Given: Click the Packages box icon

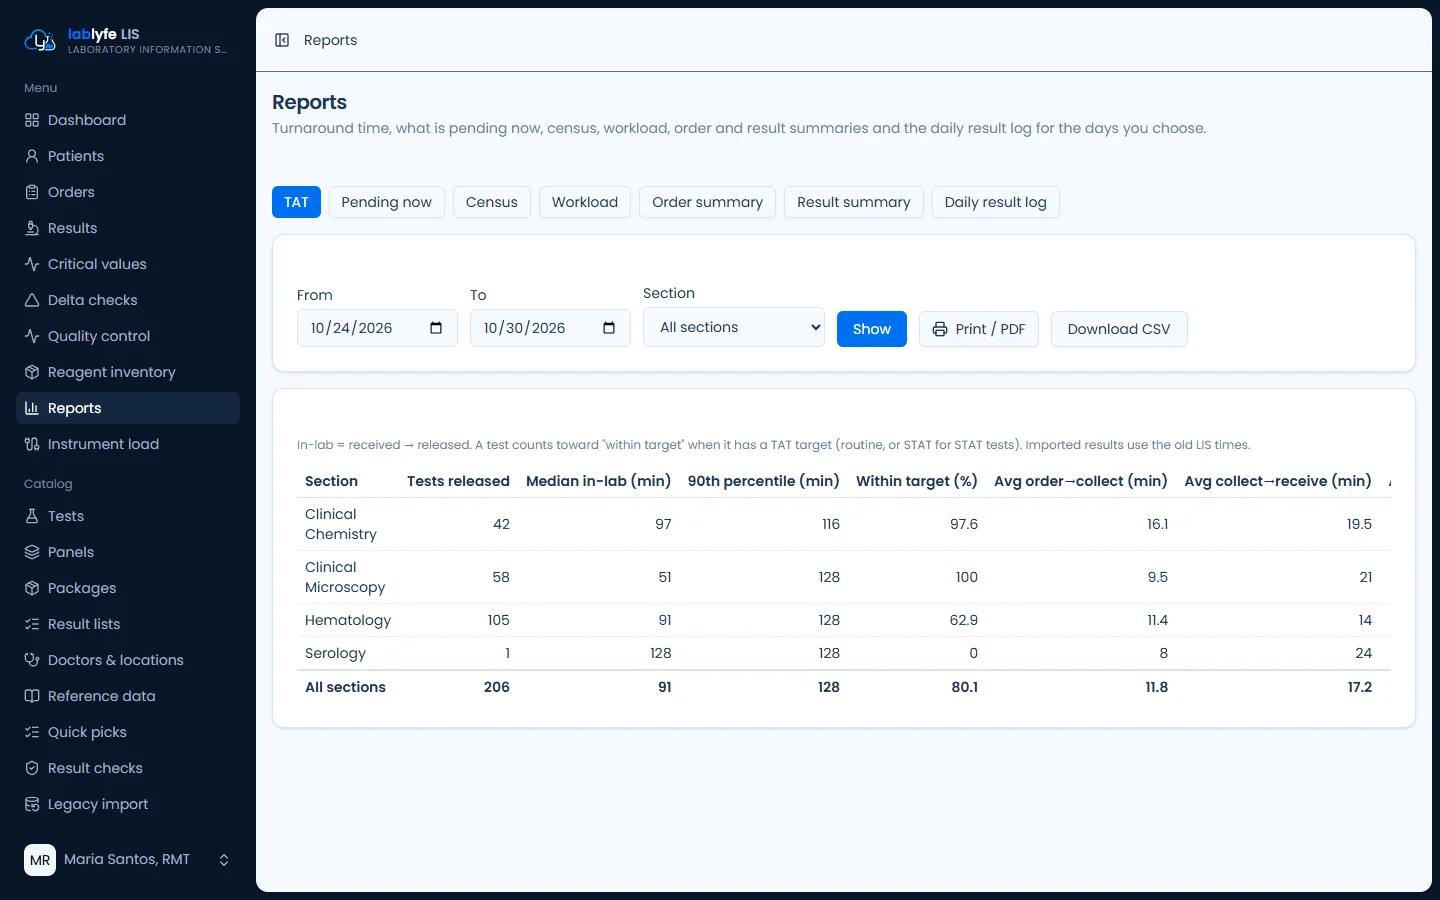Looking at the screenshot, I should 32,588.
